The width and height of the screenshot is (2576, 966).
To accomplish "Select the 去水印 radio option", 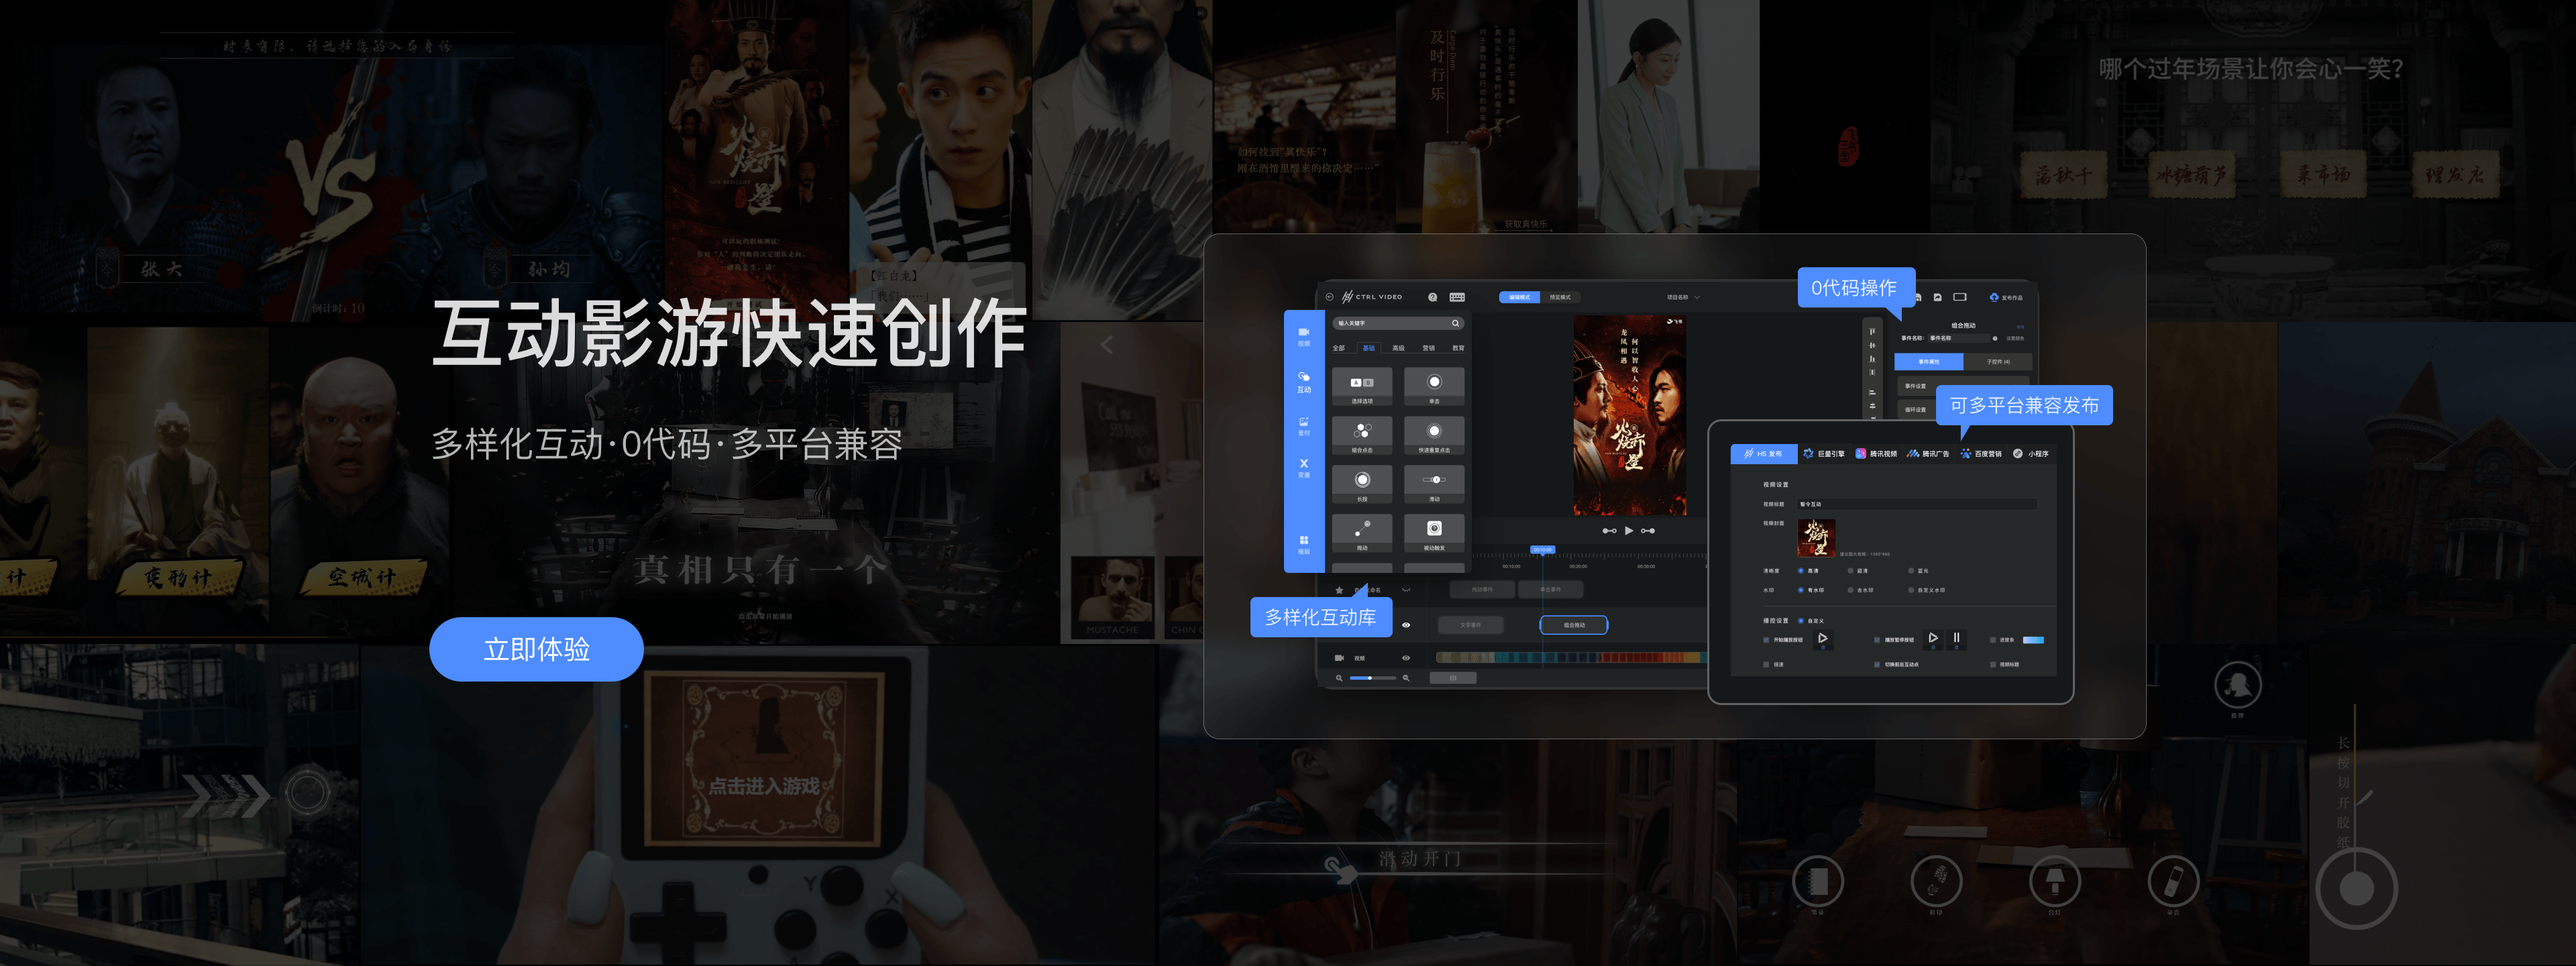I will [1851, 590].
